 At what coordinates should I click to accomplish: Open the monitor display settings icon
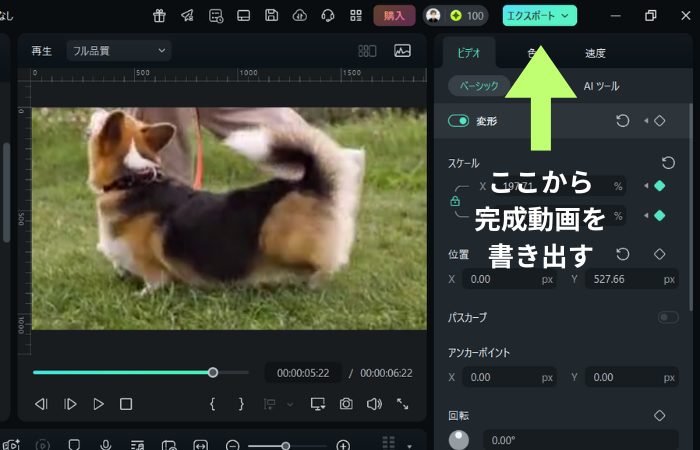coord(318,404)
